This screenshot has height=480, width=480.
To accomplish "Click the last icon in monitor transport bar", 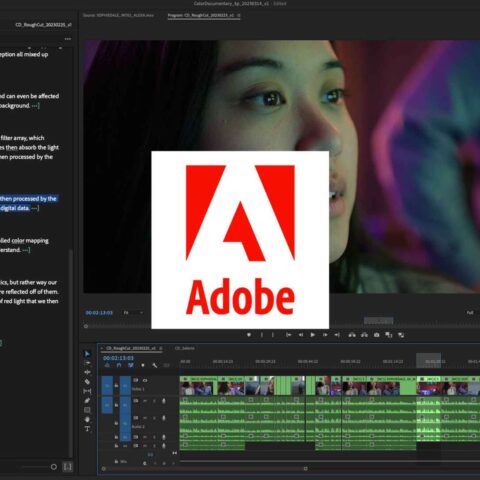I will pyautogui.click(x=401, y=335).
